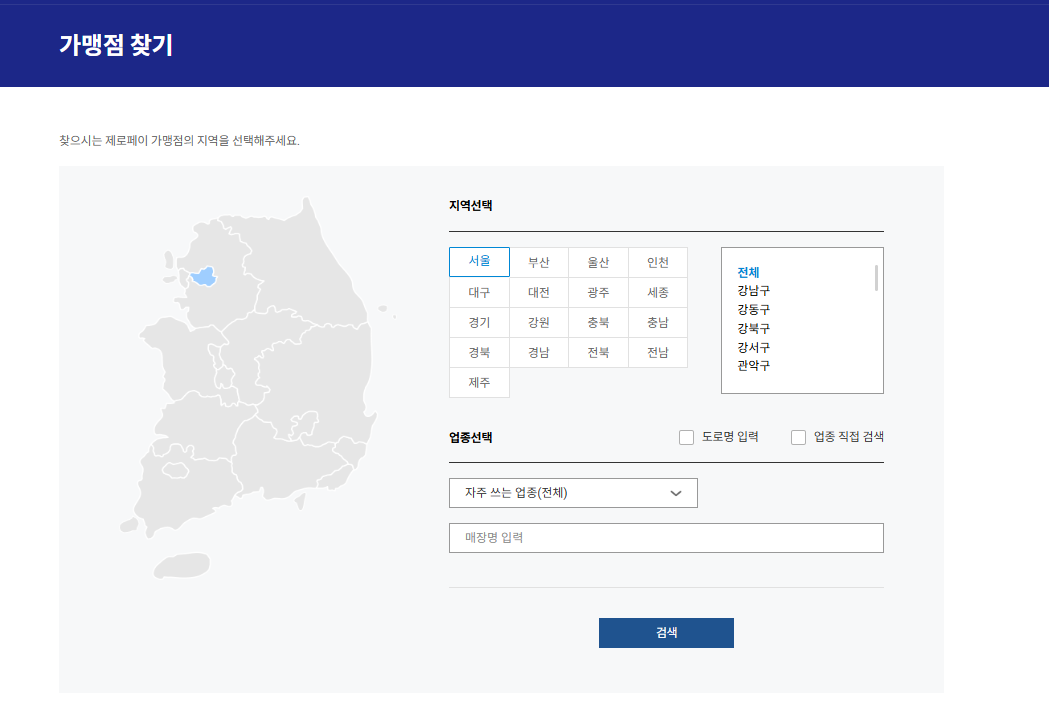This screenshot has height=716, width=1049.
Task: Choose 세종 in the region grid
Action: [x=658, y=292]
